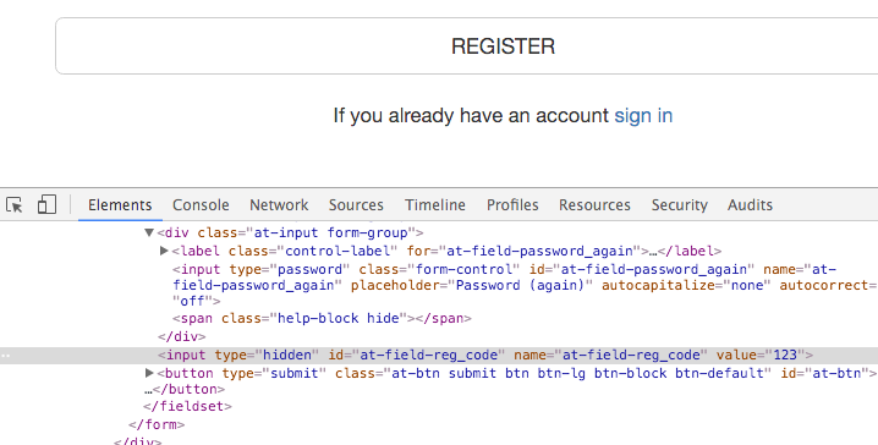Screen dimensions: 878x445
Task: Expand the control-label label node
Action: pyautogui.click(x=165, y=251)
